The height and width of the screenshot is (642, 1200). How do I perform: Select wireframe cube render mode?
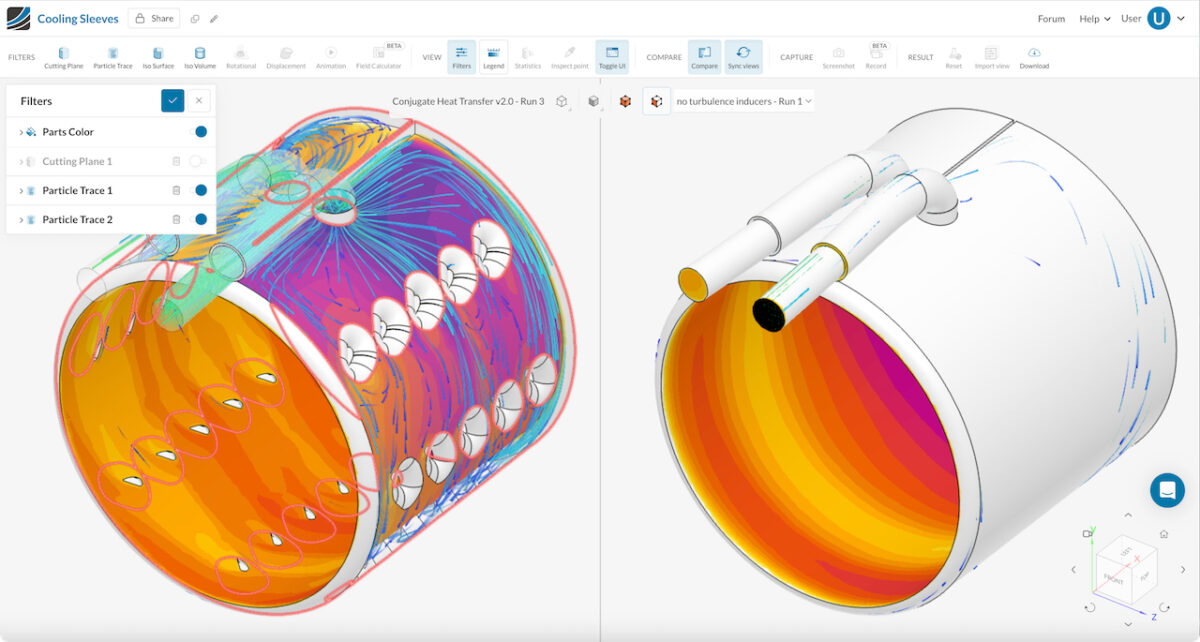562,101
